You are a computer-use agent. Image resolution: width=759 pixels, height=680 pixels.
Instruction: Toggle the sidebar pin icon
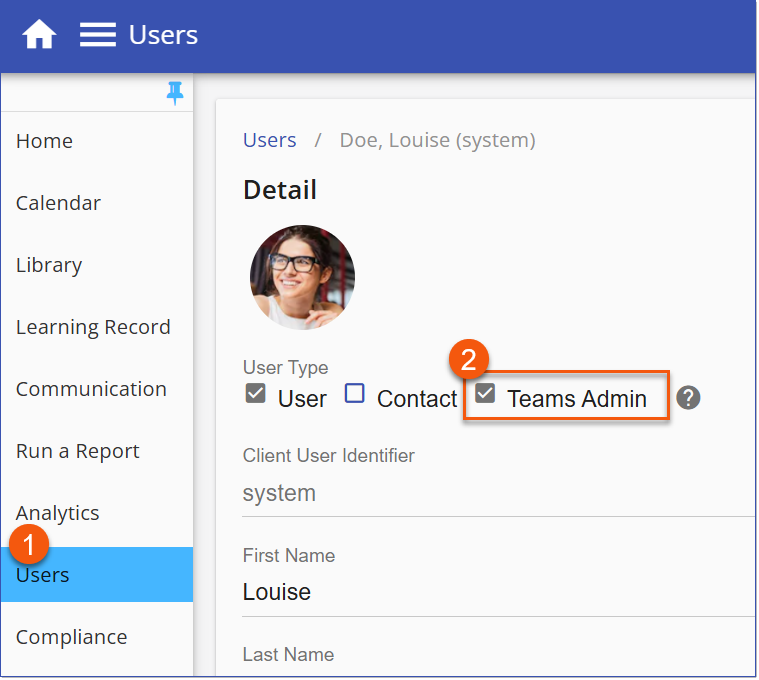[x=175, y=93]
